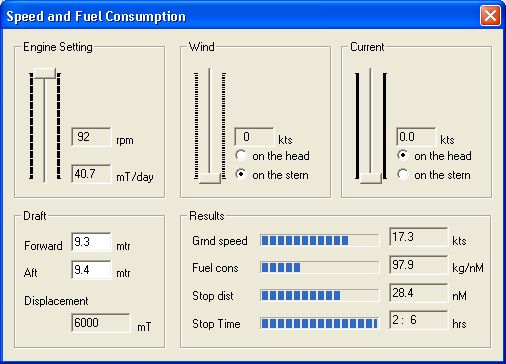Click the Fuel cons label

215,268
